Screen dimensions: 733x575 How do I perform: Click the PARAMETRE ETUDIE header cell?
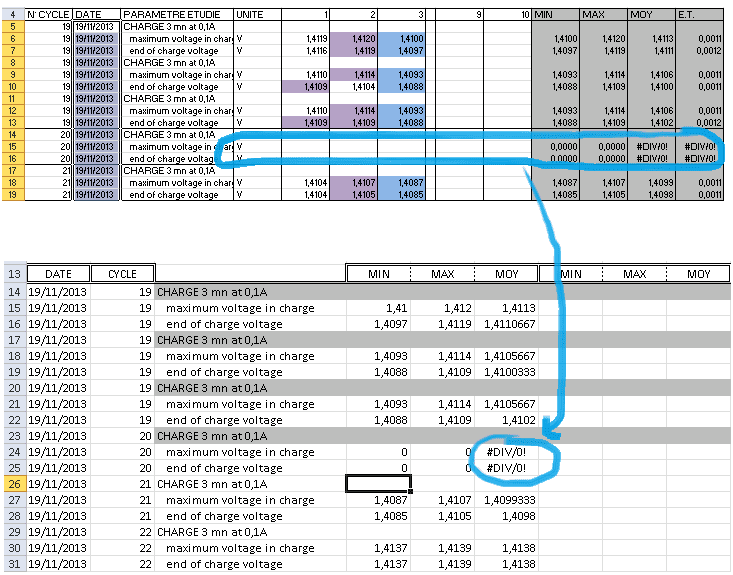coord(176,15)
